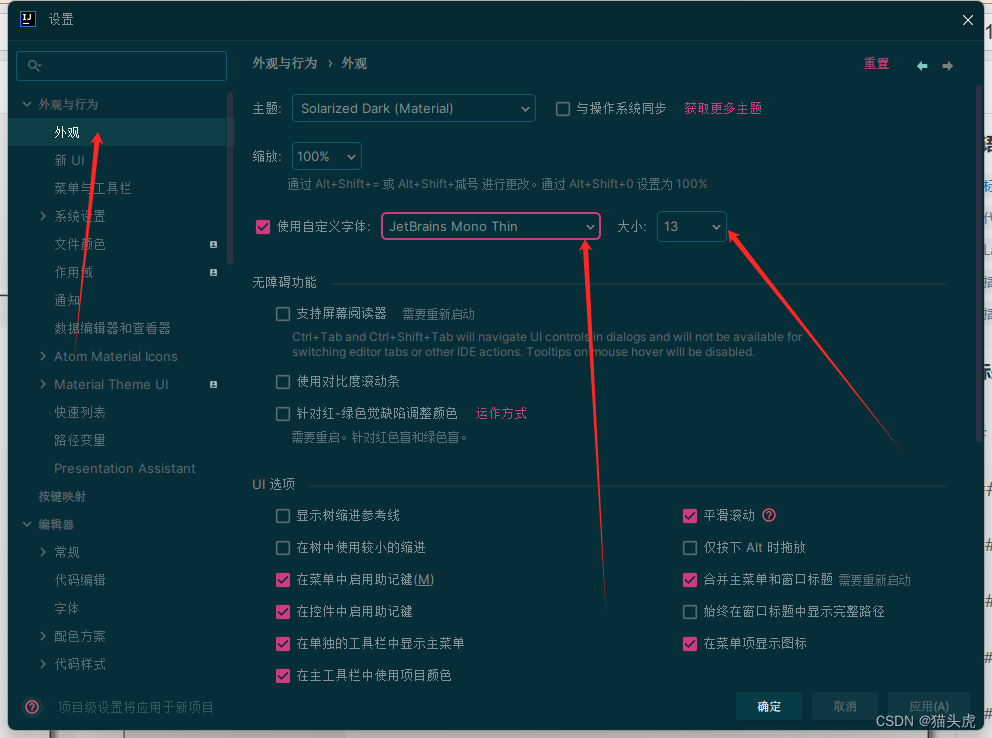This screenshot has height=738, width=992.
Task: Check 针对红-绿色觉缺陷调整颜色
Action: (283, 414)
